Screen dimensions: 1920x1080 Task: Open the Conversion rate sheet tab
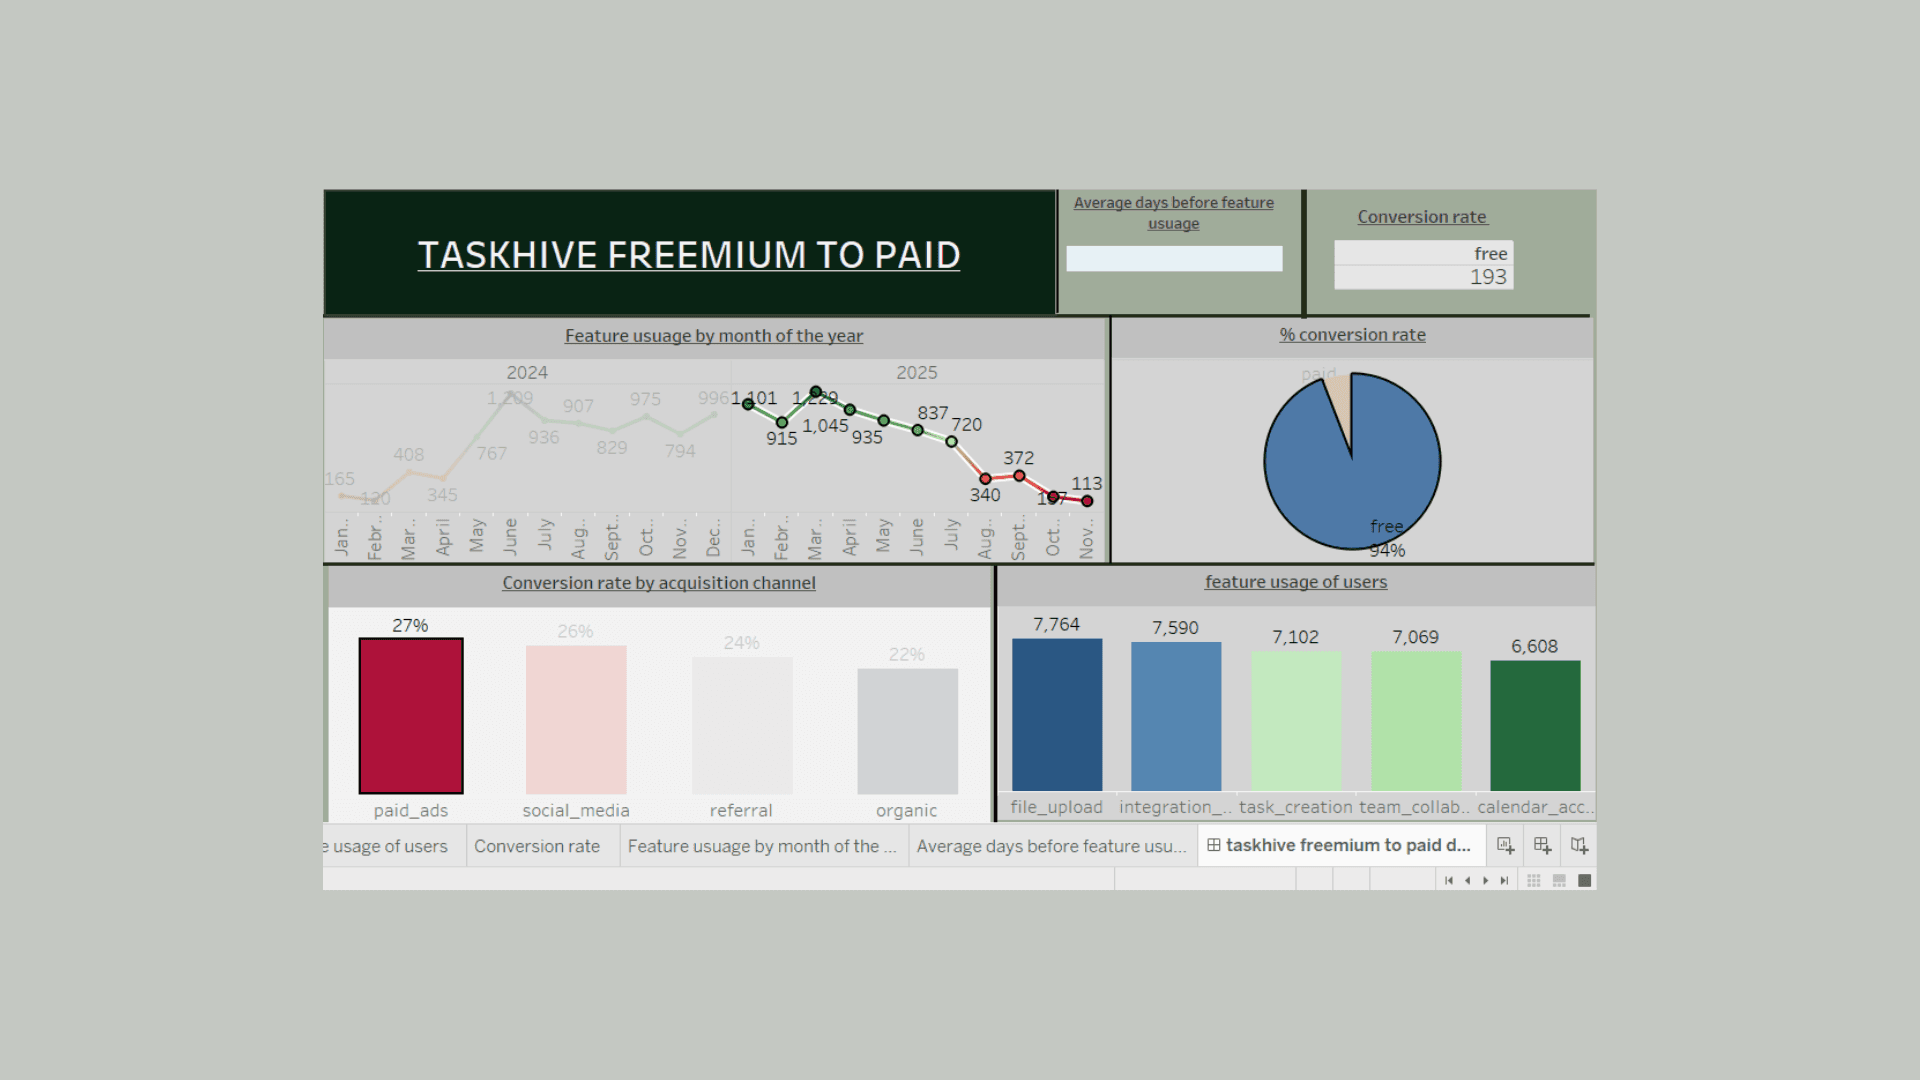pos(537,846)
